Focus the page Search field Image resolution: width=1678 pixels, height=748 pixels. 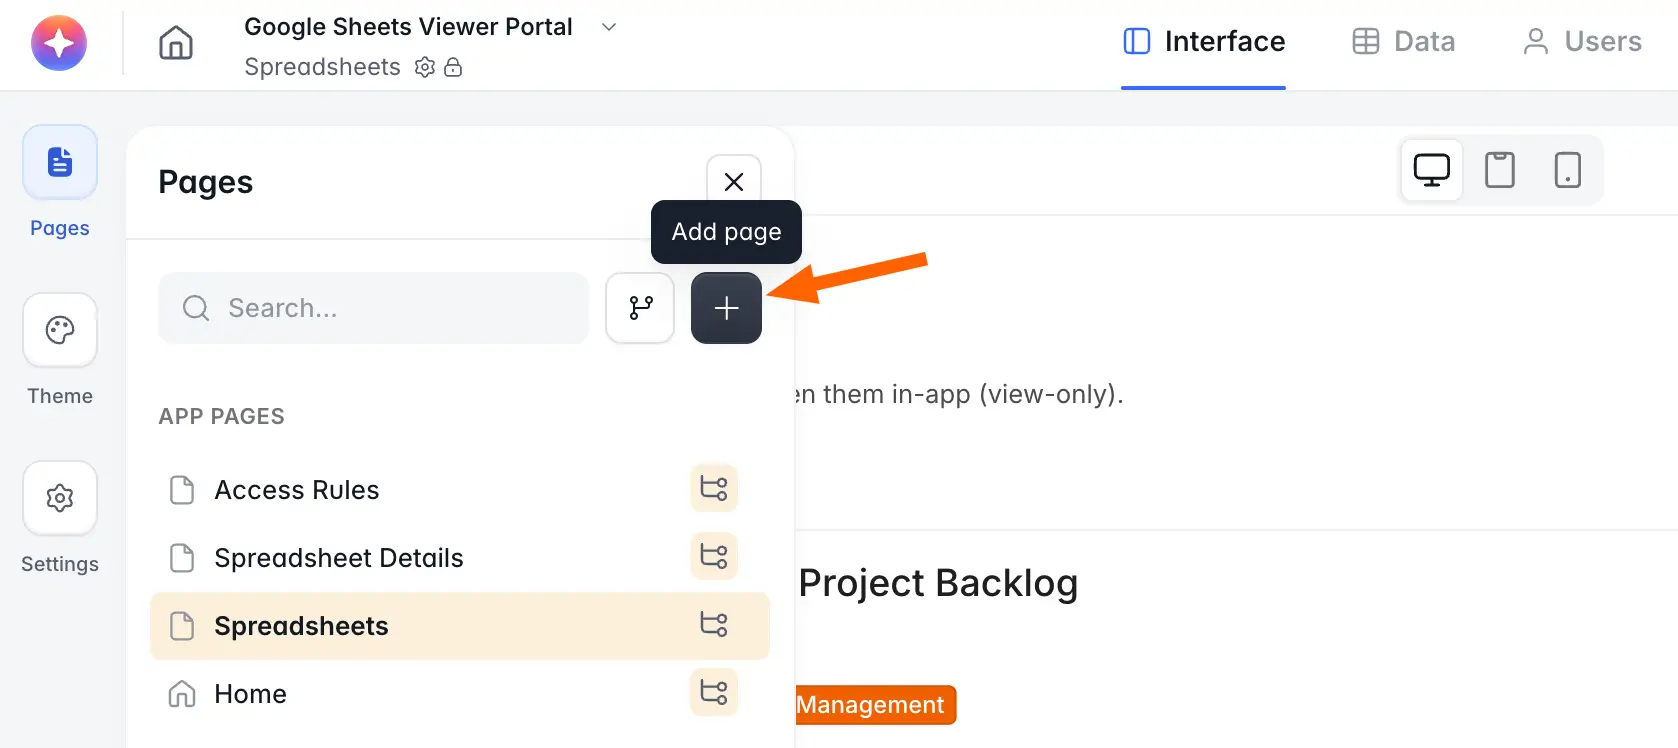pos(374,308)
